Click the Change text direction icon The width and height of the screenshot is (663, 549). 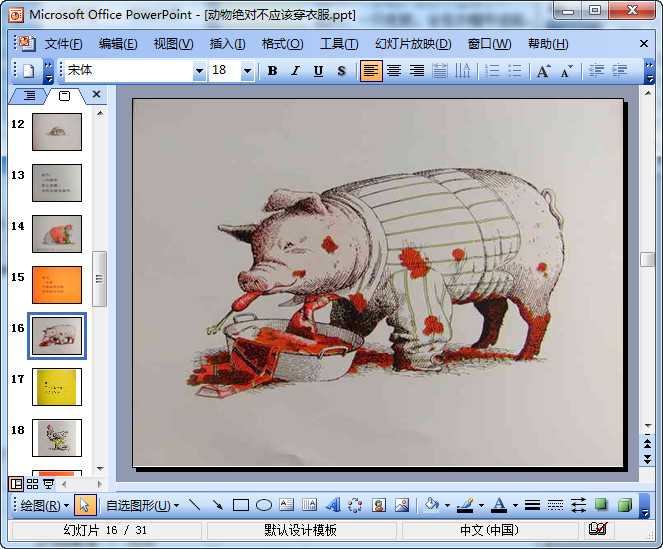pos(462,71)
